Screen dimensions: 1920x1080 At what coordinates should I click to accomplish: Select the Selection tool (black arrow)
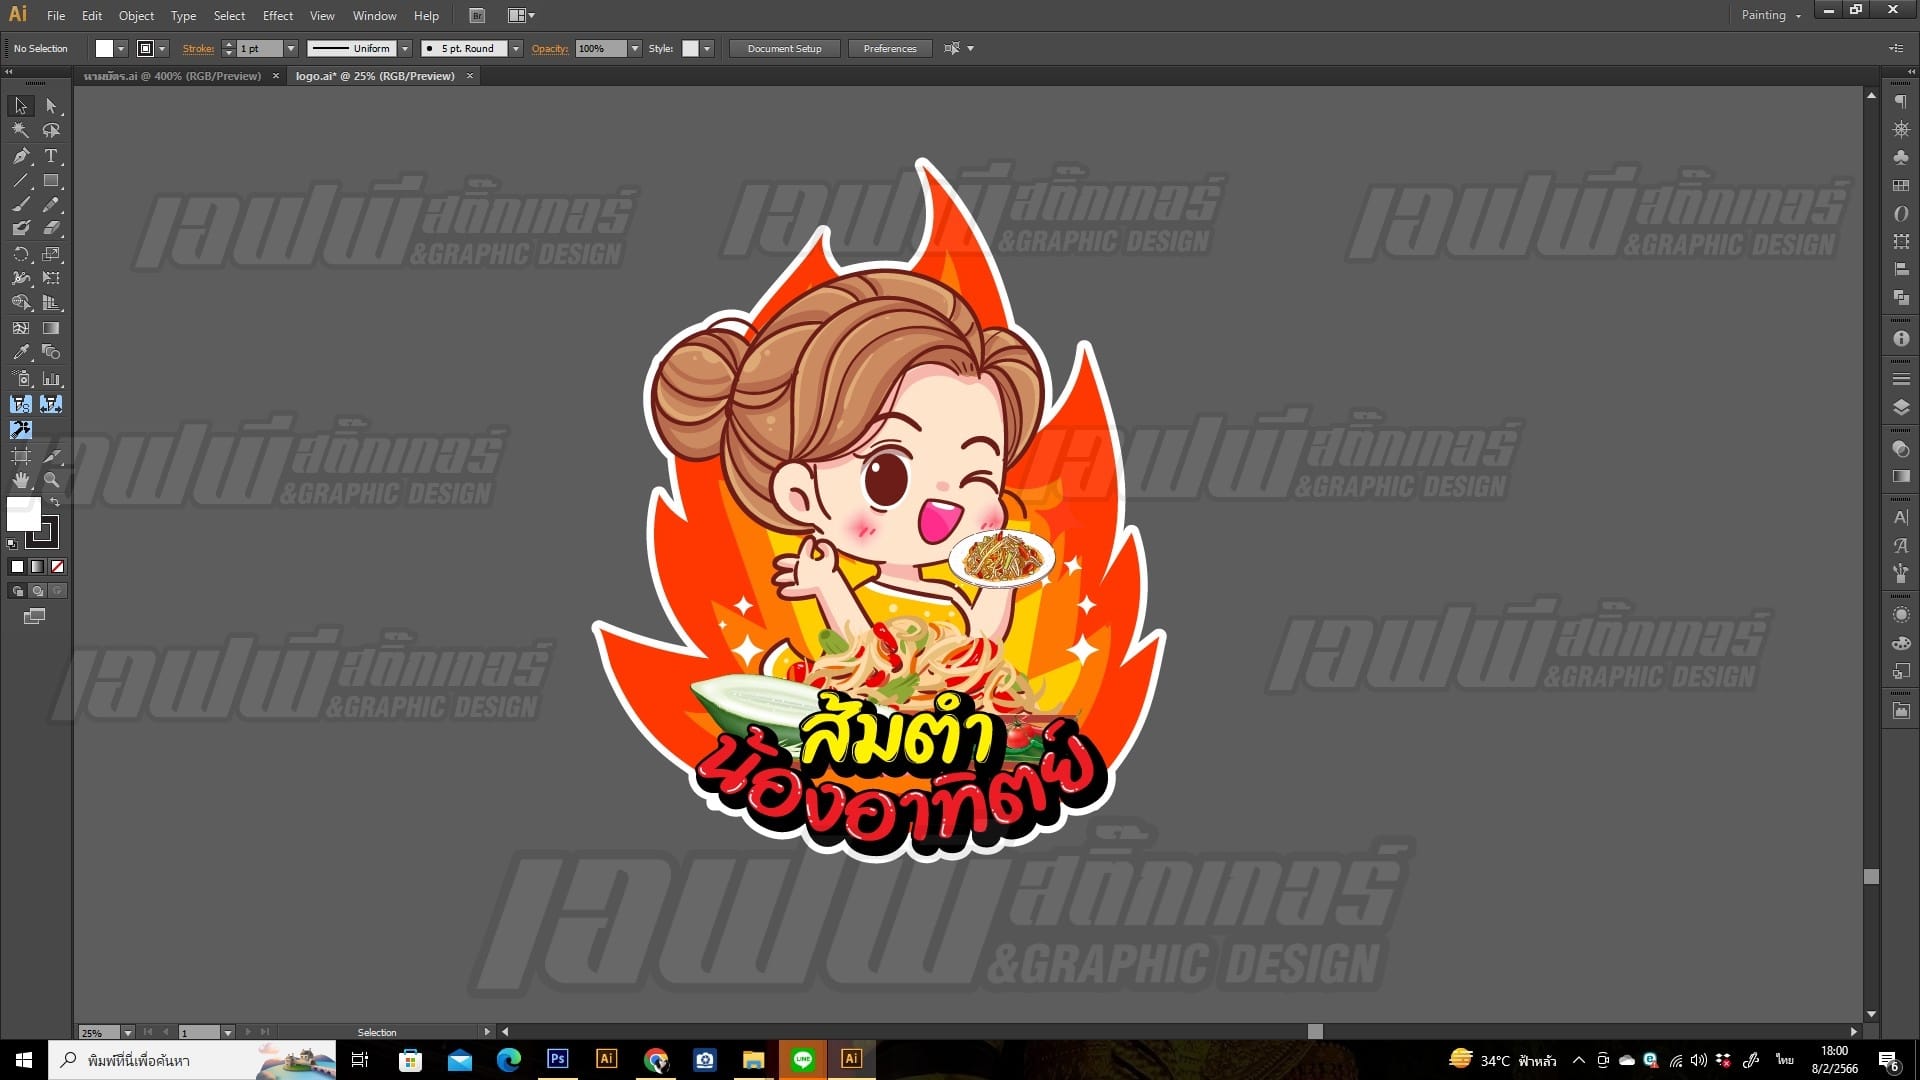21,106
